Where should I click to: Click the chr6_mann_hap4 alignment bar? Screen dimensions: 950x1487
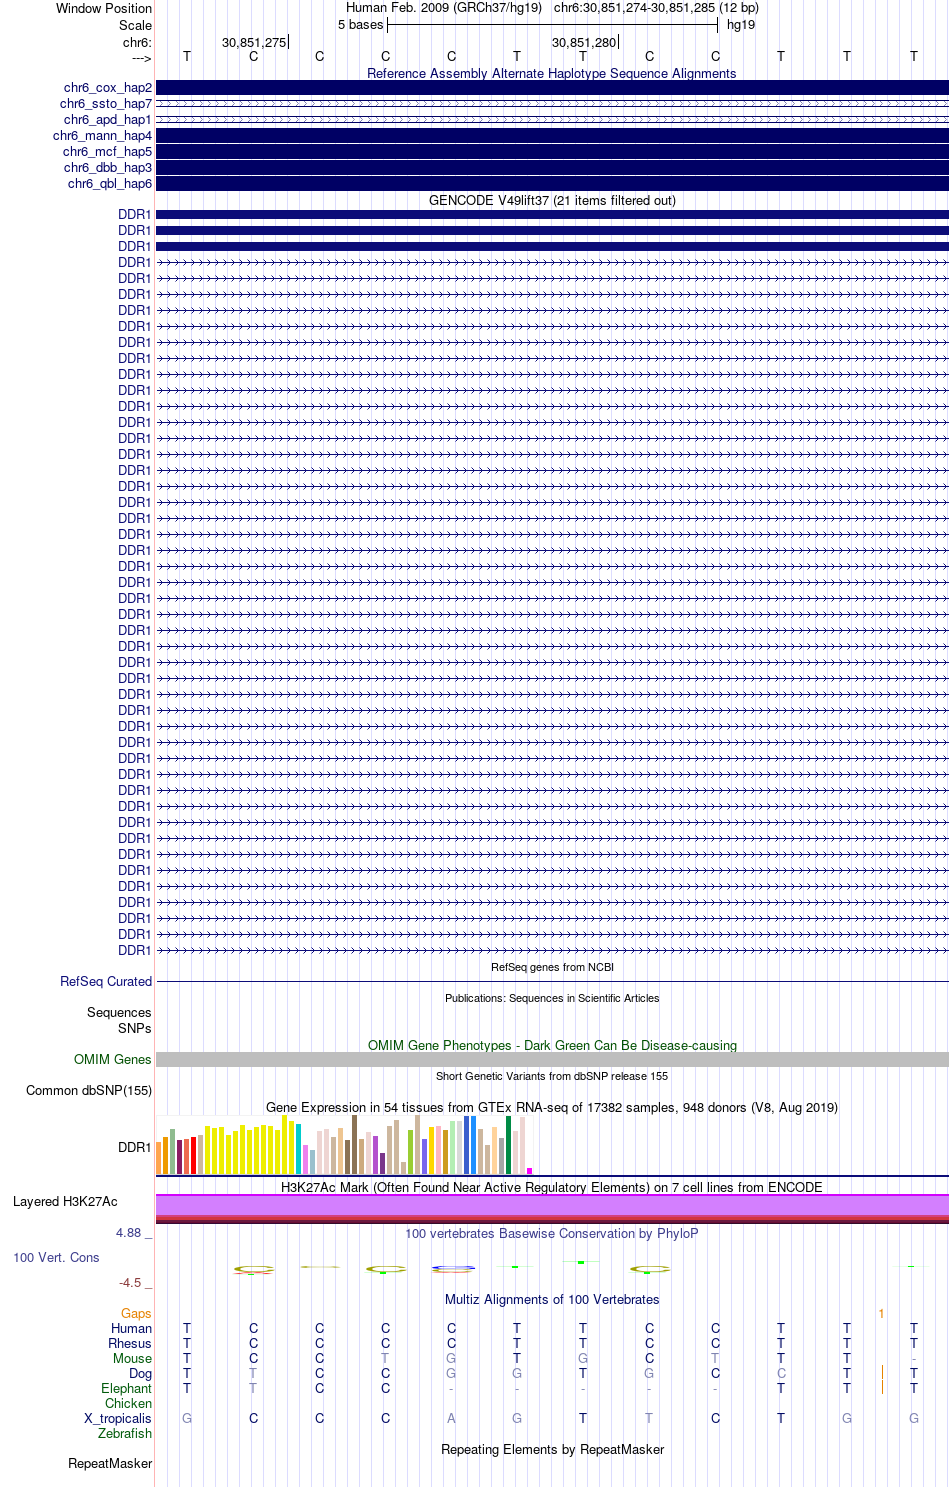(x=552, y=136)
